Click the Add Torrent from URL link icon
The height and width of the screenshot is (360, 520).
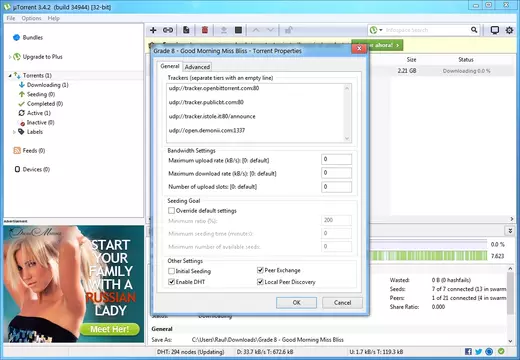pyautogui.click(x=168, y=30)
